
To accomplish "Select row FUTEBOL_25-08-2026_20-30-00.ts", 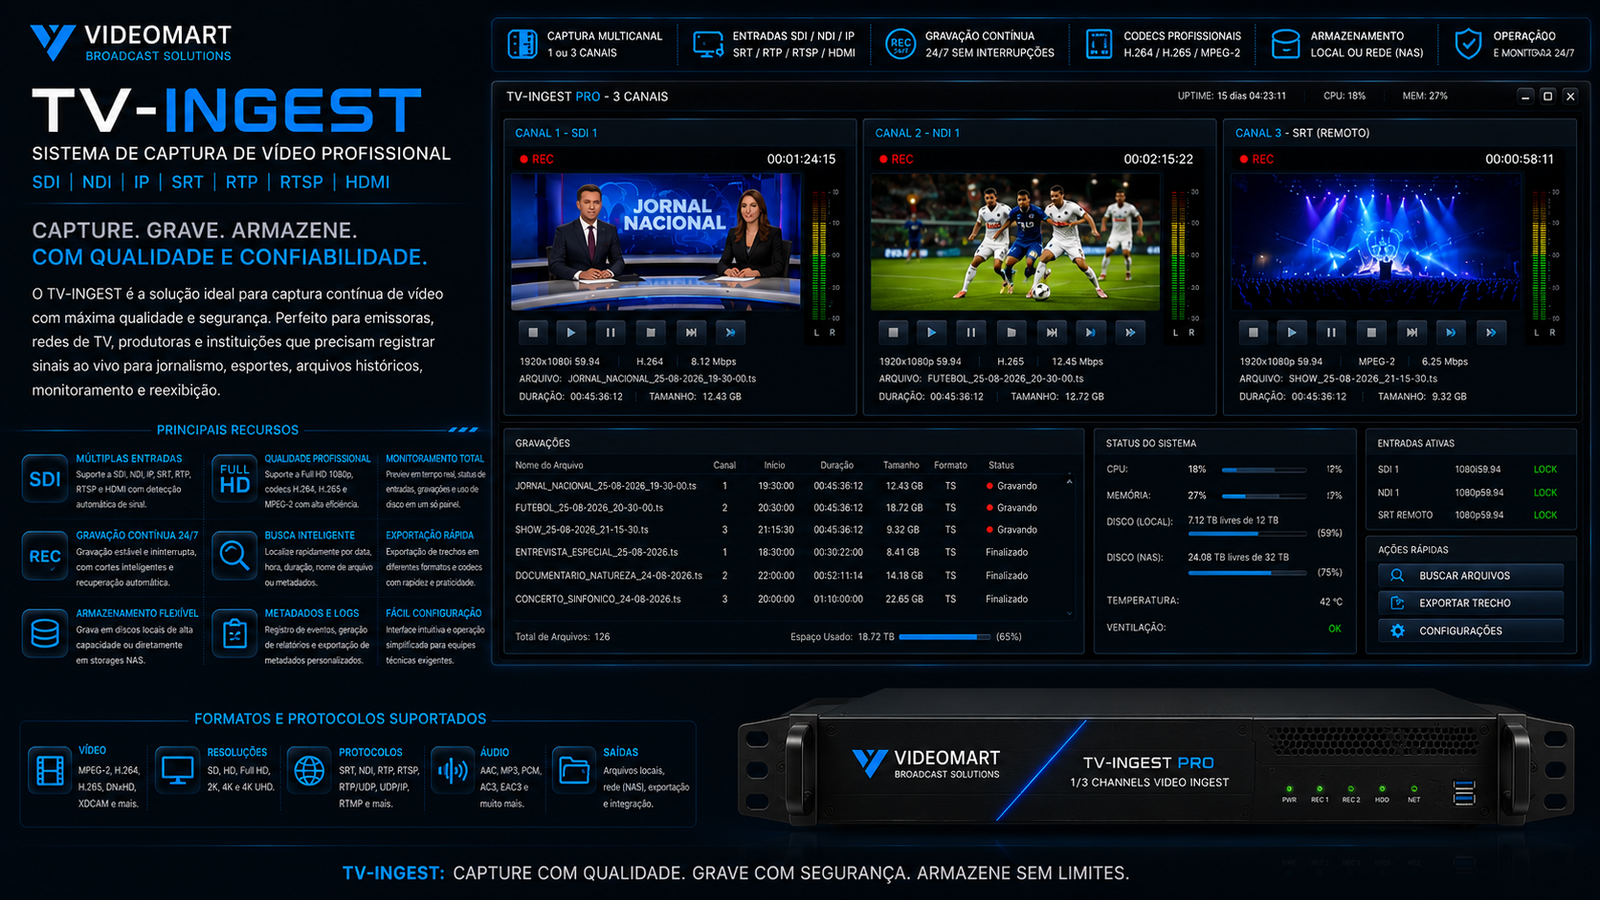I will (787, 508).
